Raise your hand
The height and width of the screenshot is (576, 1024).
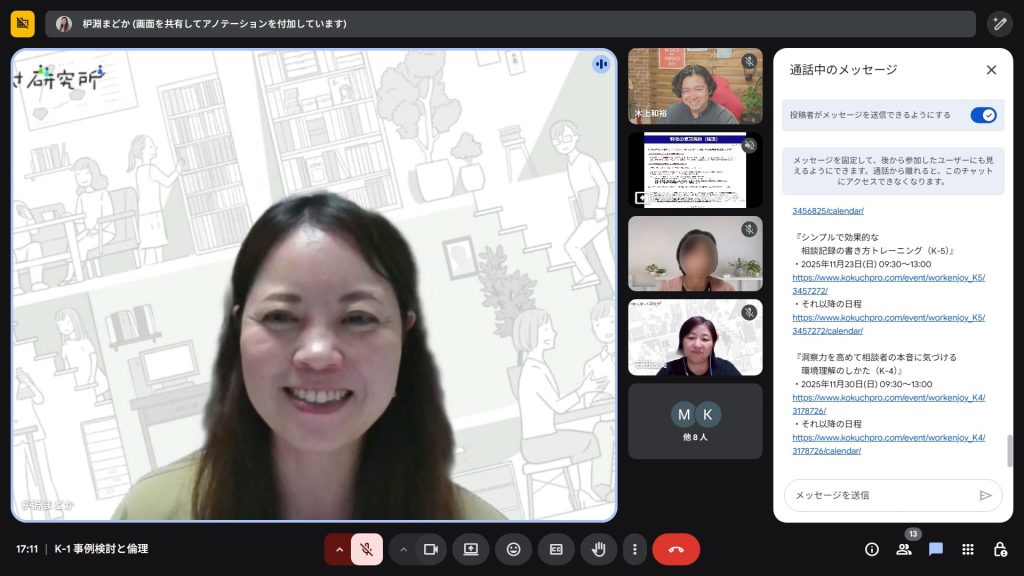(x=598, y=549)
